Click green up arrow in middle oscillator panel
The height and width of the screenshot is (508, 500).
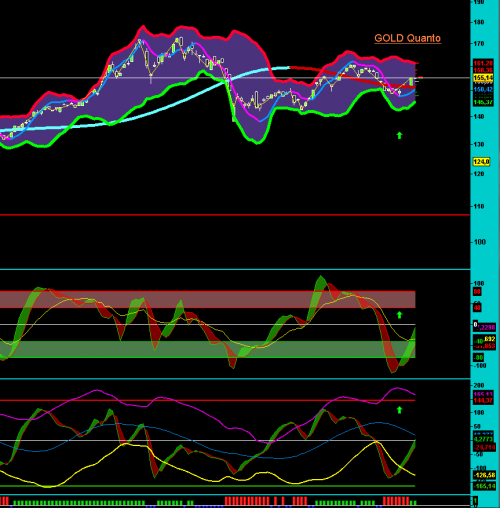click(399, 315)
